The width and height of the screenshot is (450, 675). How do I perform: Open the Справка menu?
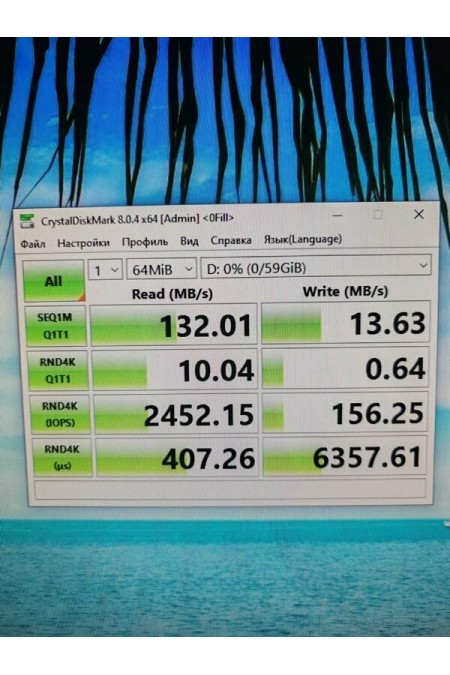coord(231,240)
